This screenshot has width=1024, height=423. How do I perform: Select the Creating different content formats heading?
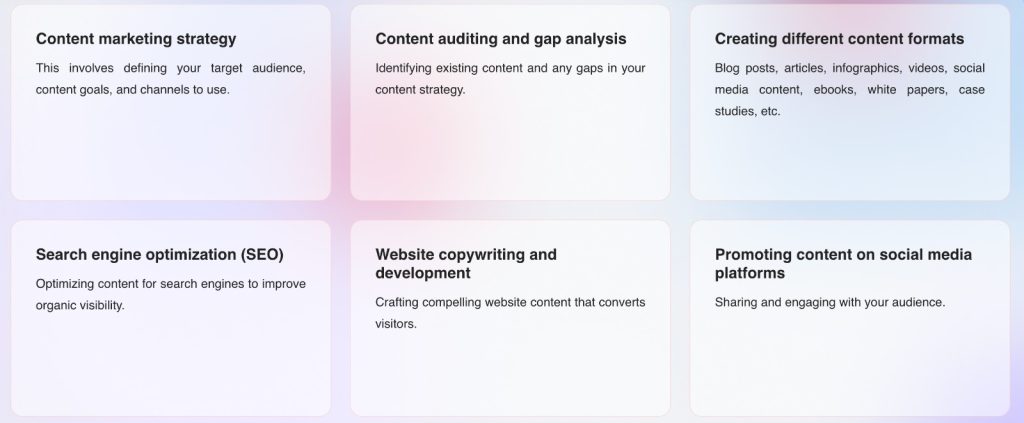coord(839,39)
